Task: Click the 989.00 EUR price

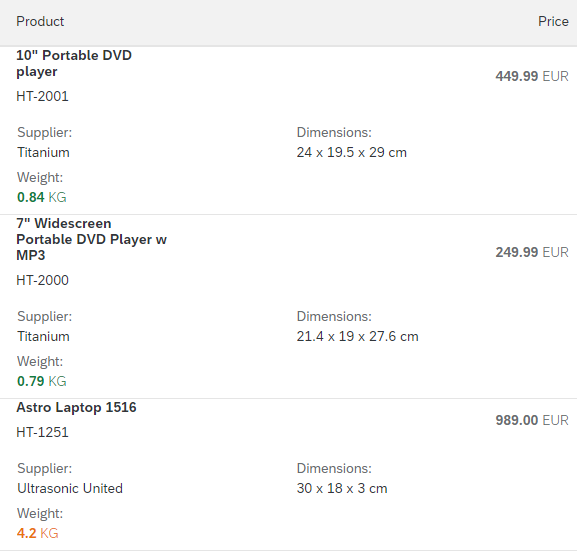Action: pos(532,420)
